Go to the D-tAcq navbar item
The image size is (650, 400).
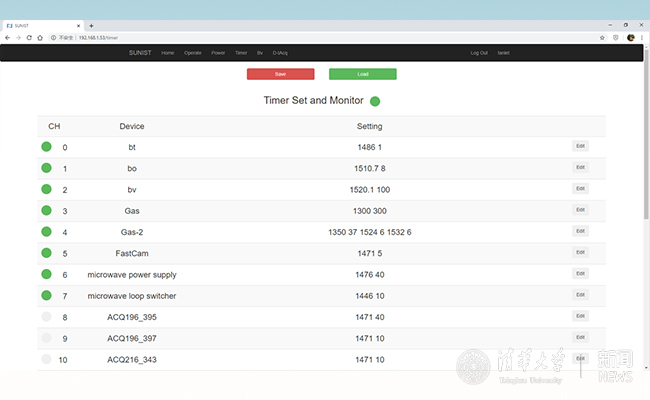tap(280, 53)
